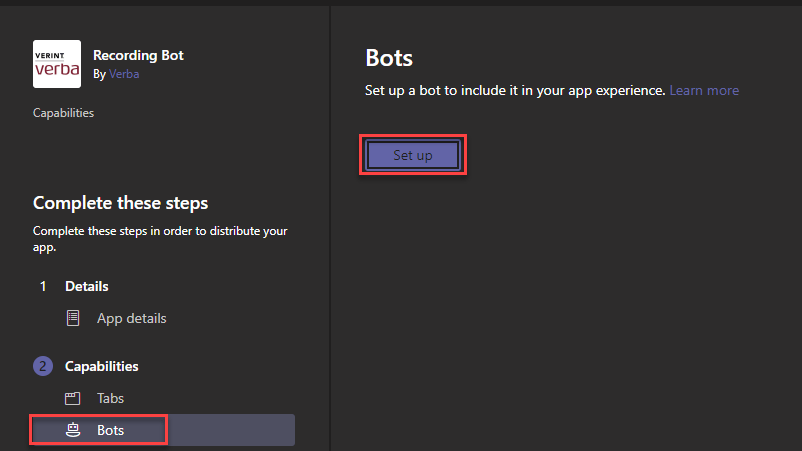Click the App details document icon
This screenshot has height=451, width=802.
72,318
